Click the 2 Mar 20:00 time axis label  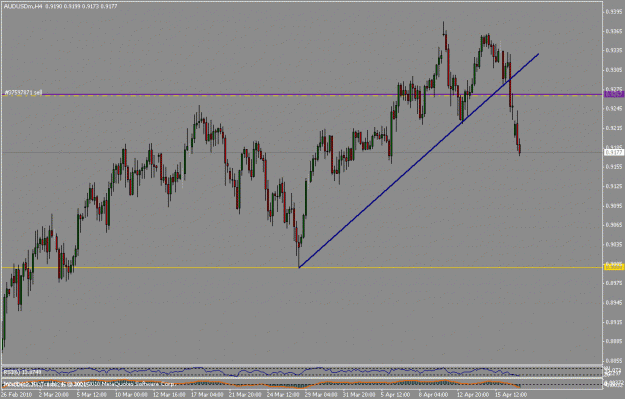(53, 395)
